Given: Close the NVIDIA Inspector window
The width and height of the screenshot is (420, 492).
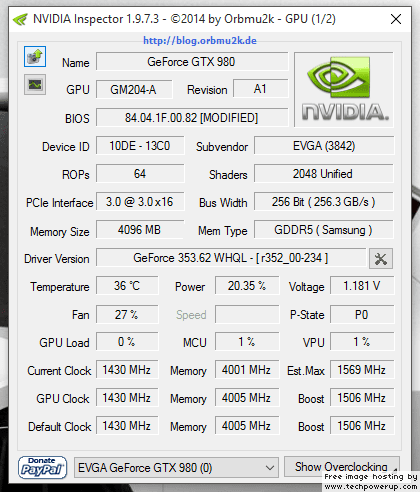Looking at the screenshot, I should 396,19.
